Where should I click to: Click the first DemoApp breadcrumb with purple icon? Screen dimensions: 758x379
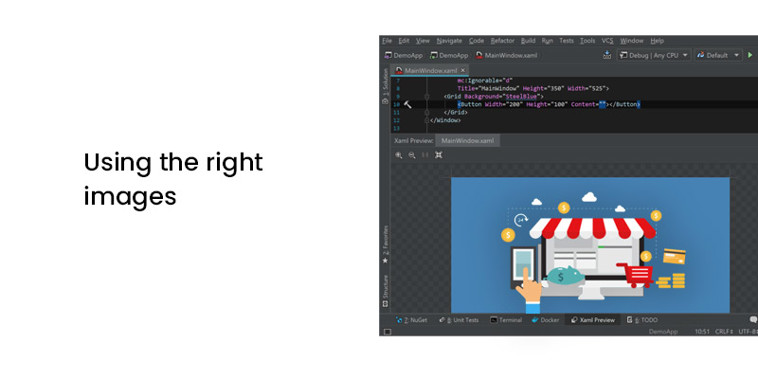(403, 56)
